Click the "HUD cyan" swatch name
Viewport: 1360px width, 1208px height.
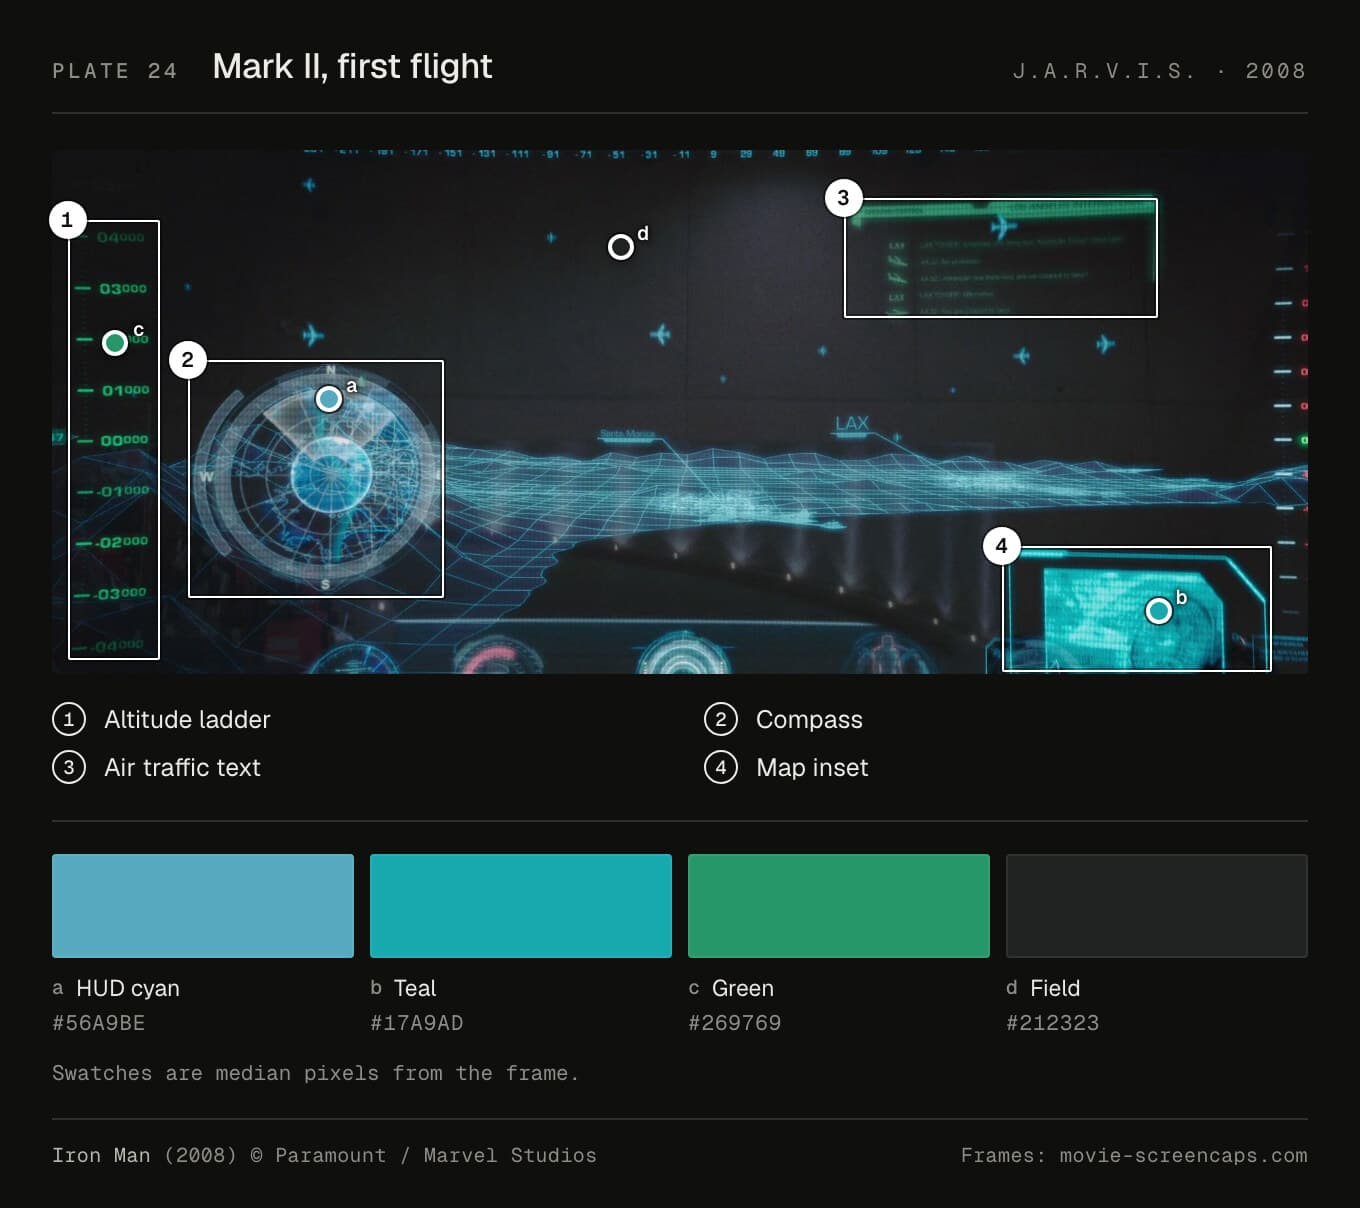point(128,988)
